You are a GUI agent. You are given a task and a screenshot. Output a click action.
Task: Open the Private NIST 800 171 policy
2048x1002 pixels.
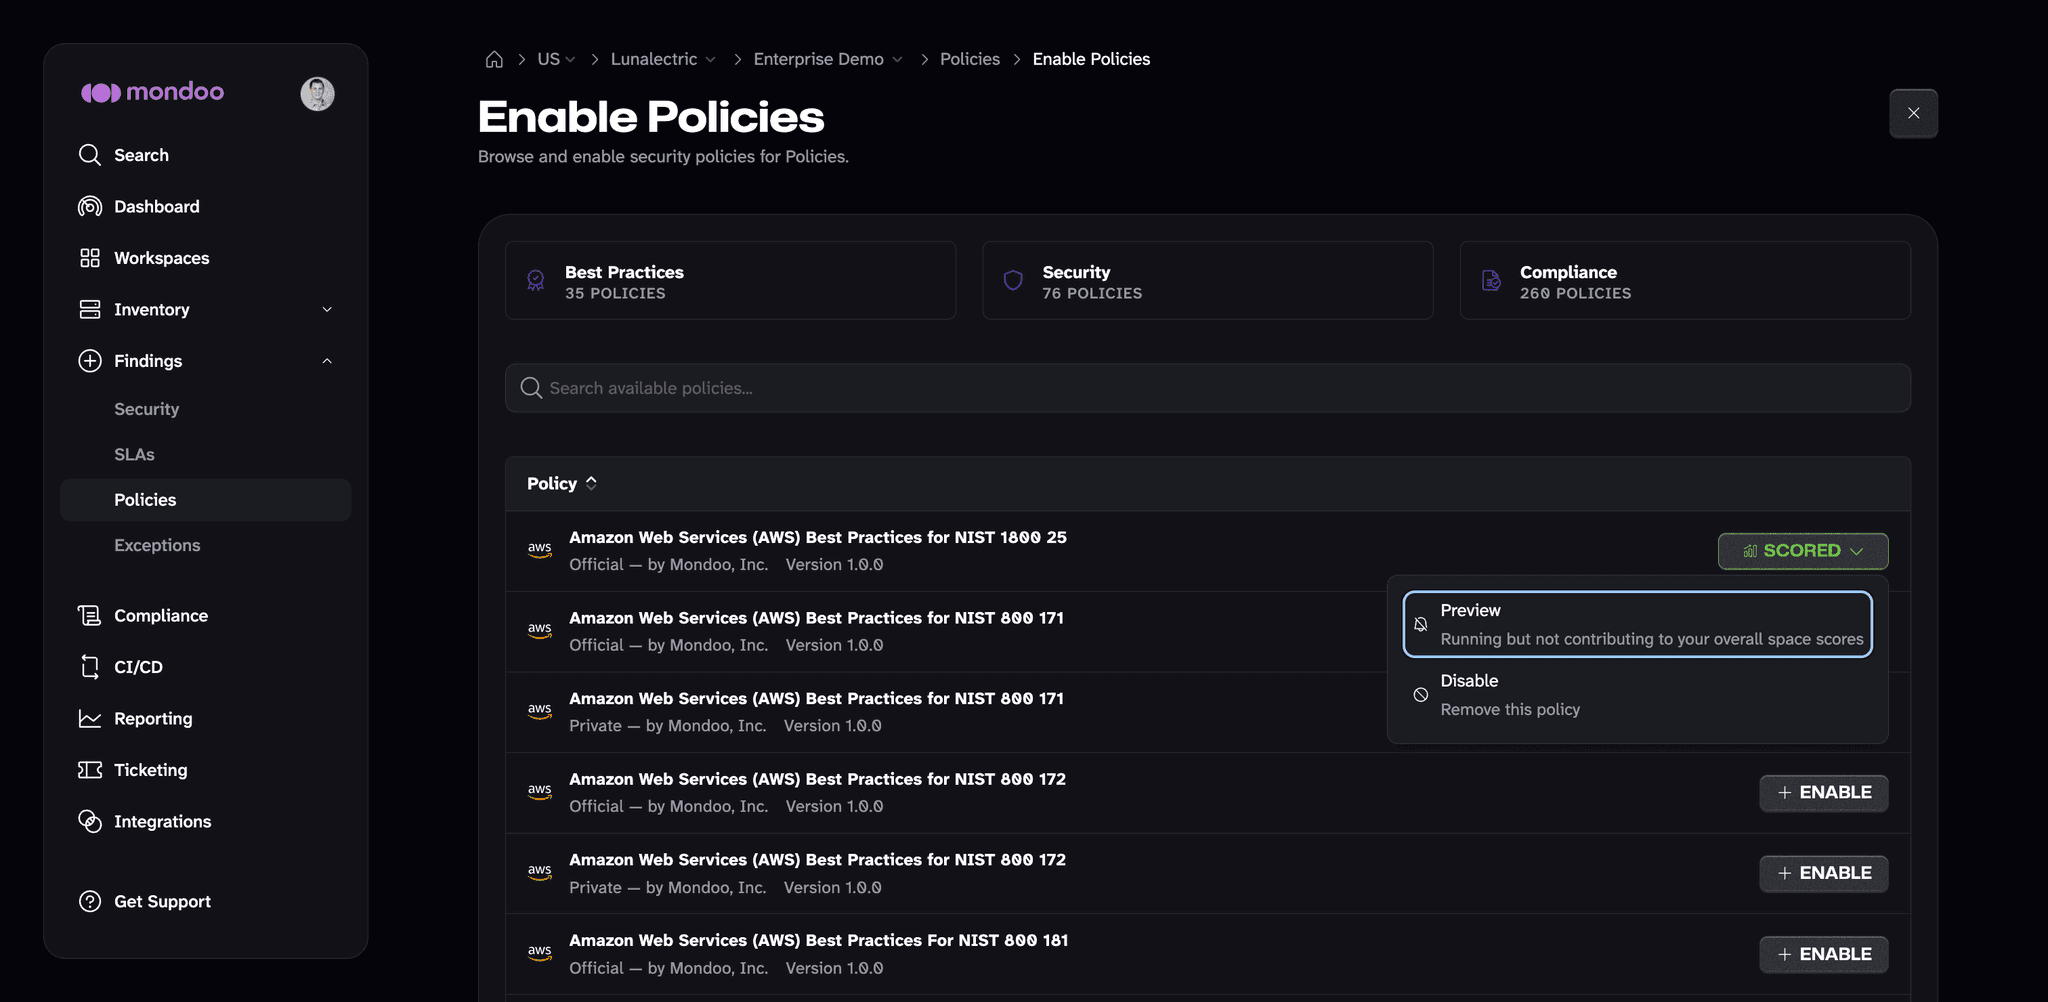pos(816,699)
